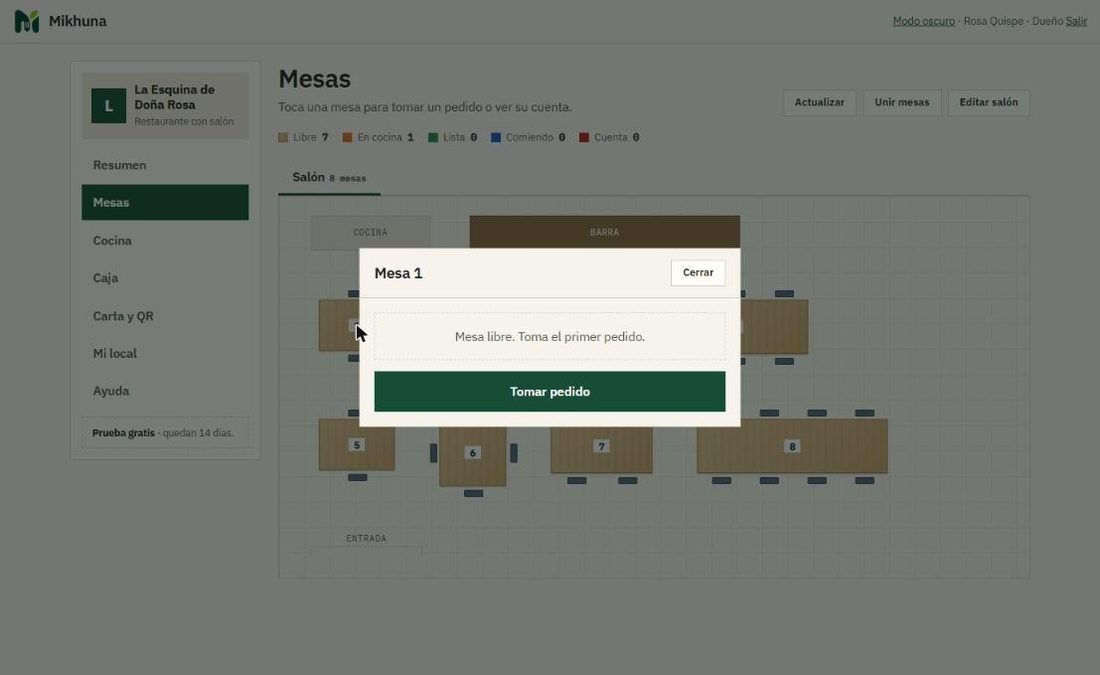
Task: Open Editar salón
Action: click(x=988, y=102)
